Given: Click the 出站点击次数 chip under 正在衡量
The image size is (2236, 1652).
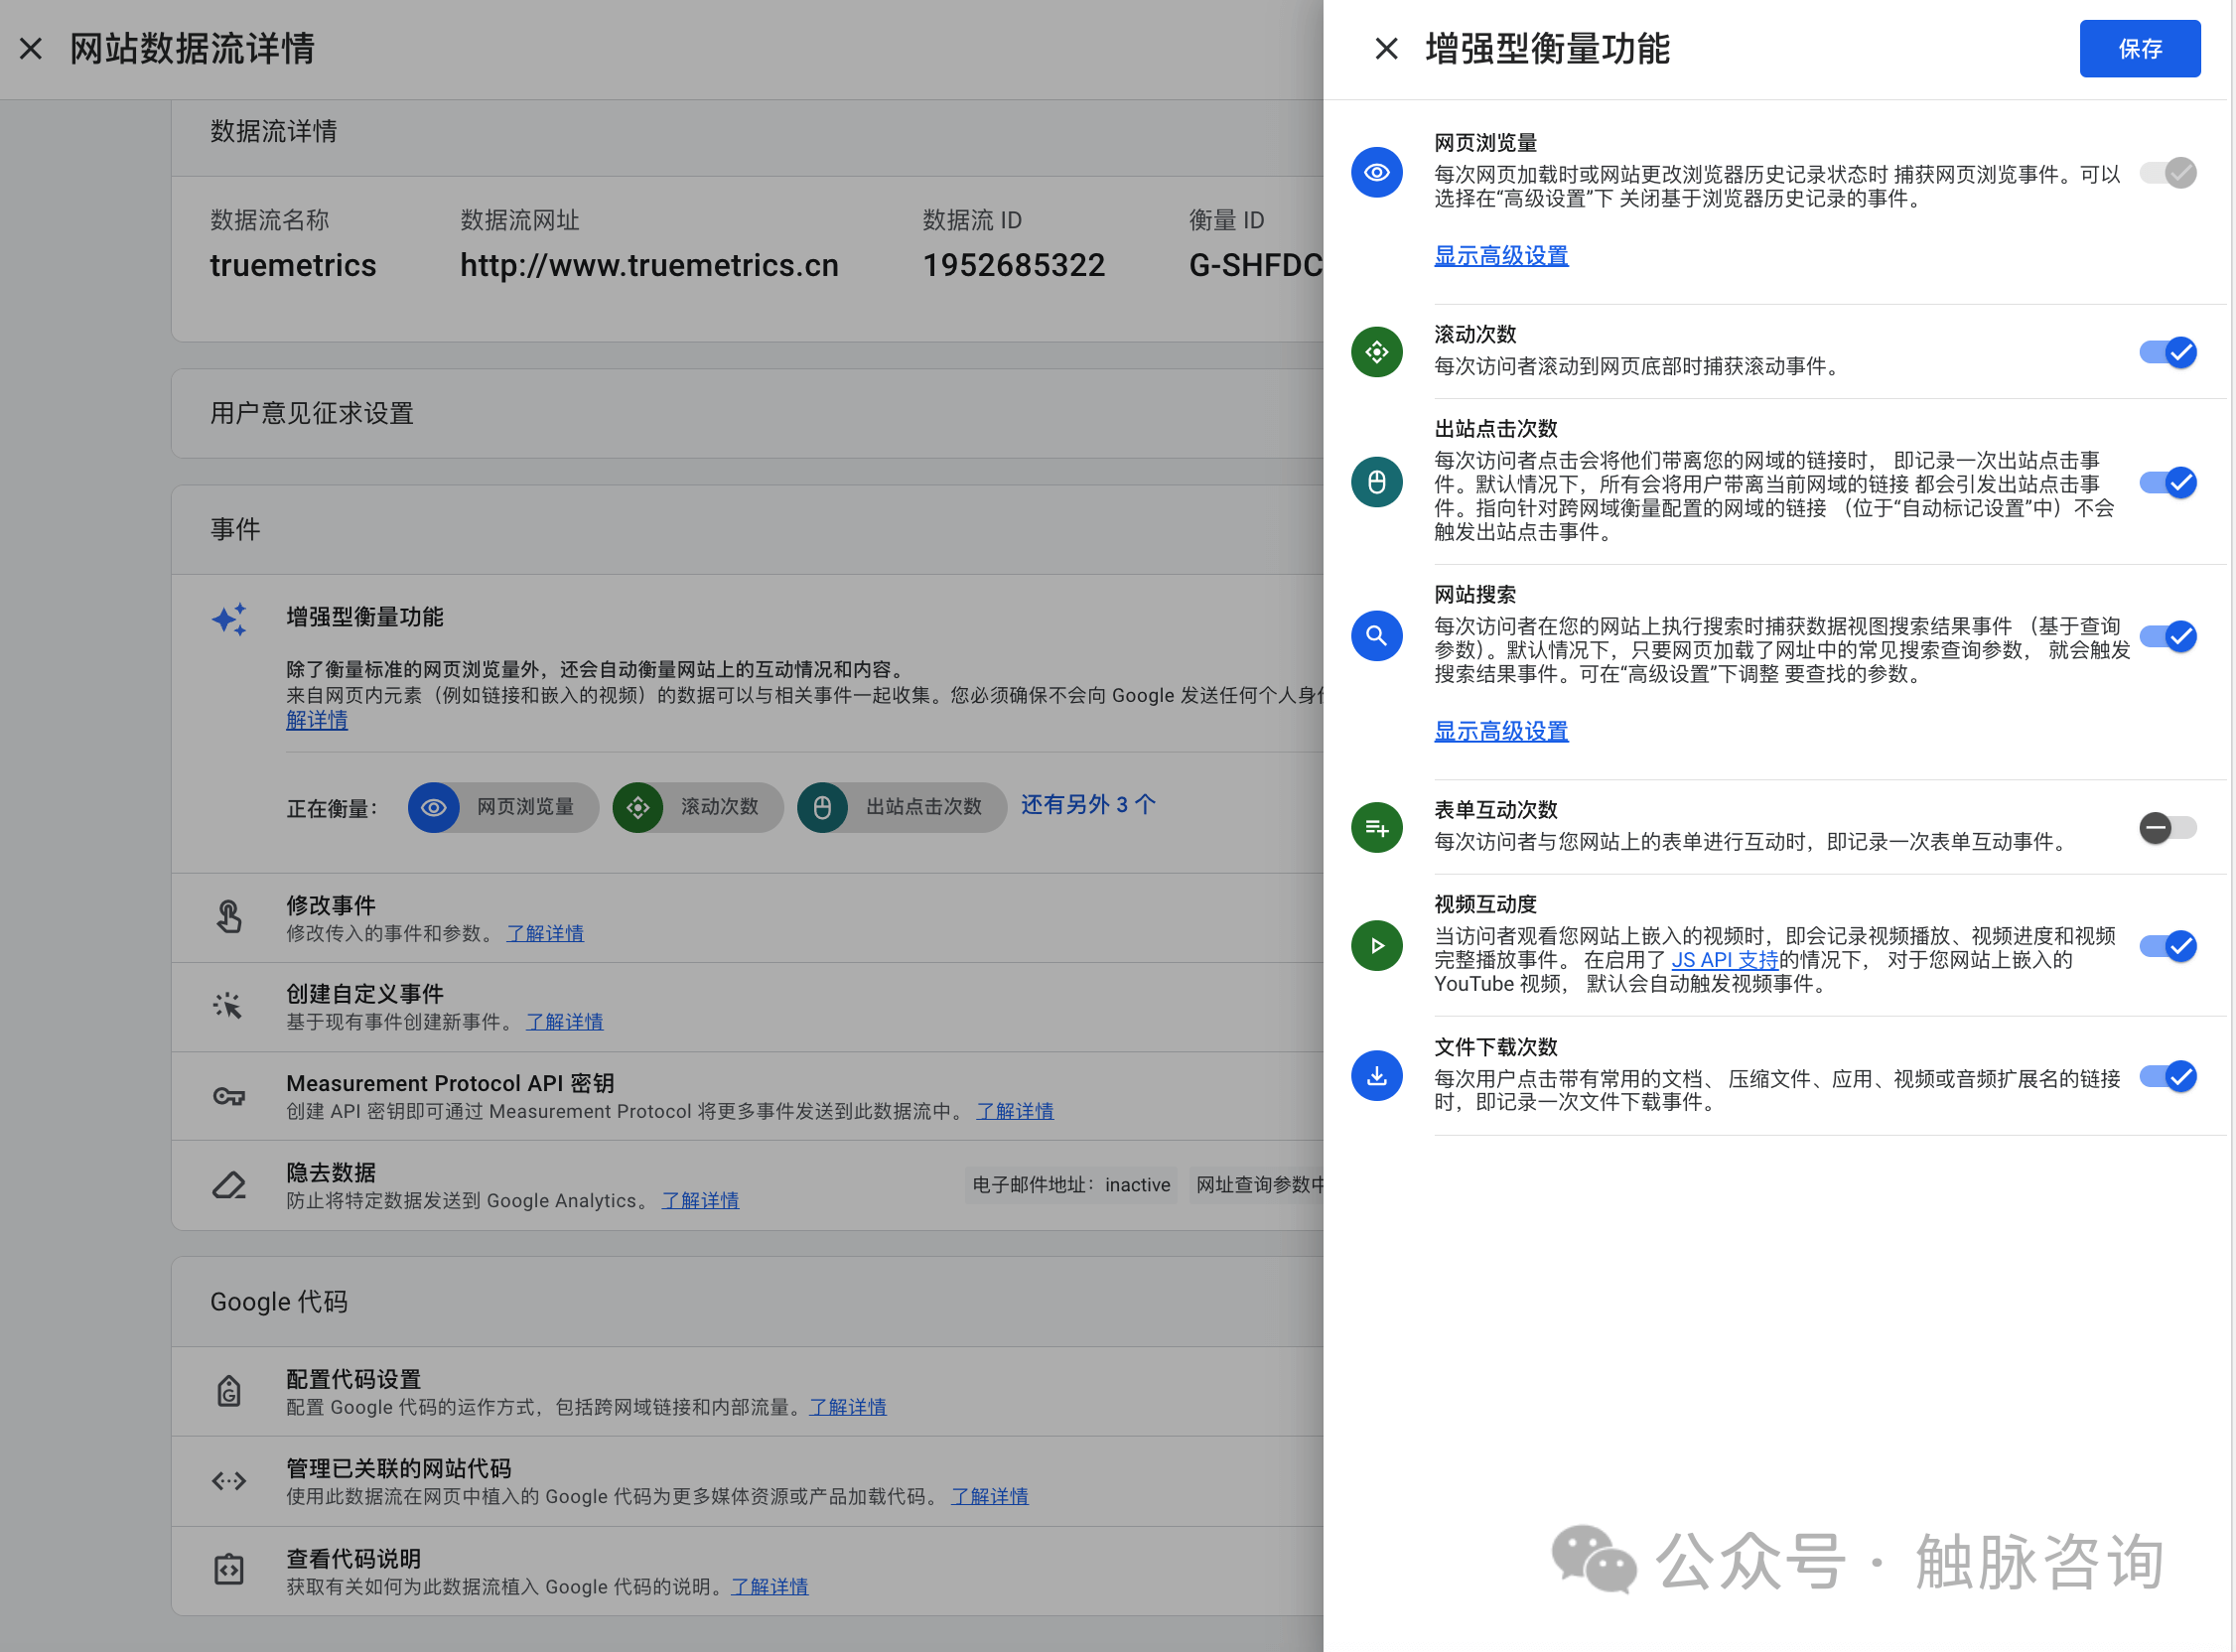Looking at the screenshot, I should tap(902, 807).
